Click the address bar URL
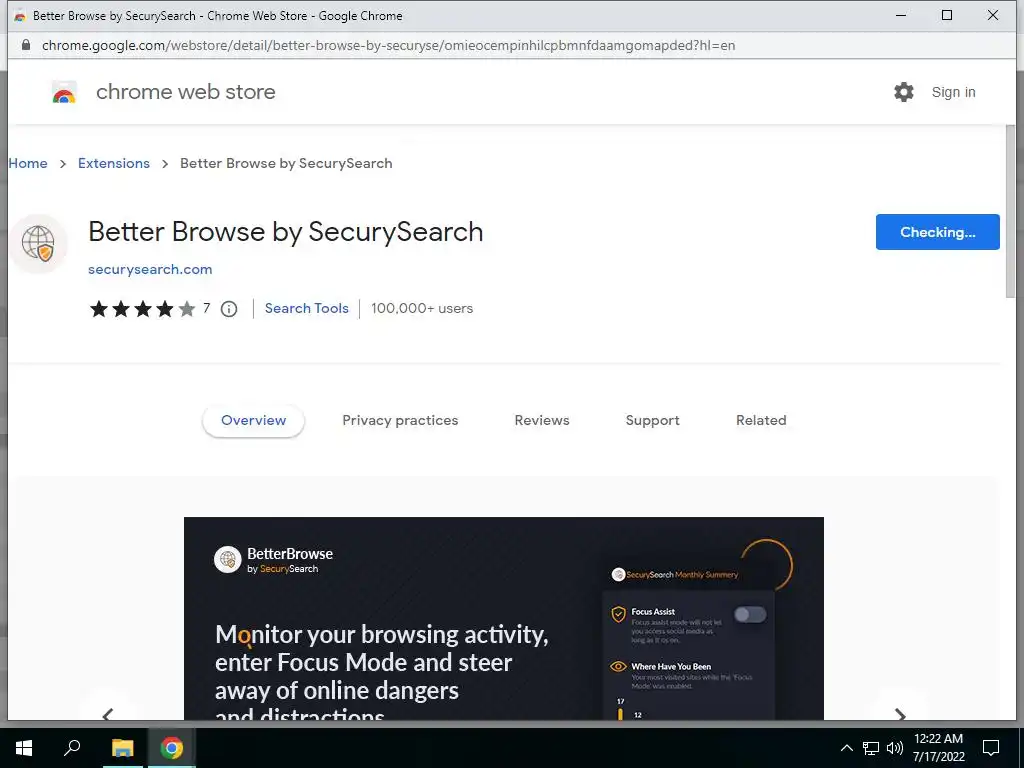The image size is (1024, 768). click(x=389, y=46)
